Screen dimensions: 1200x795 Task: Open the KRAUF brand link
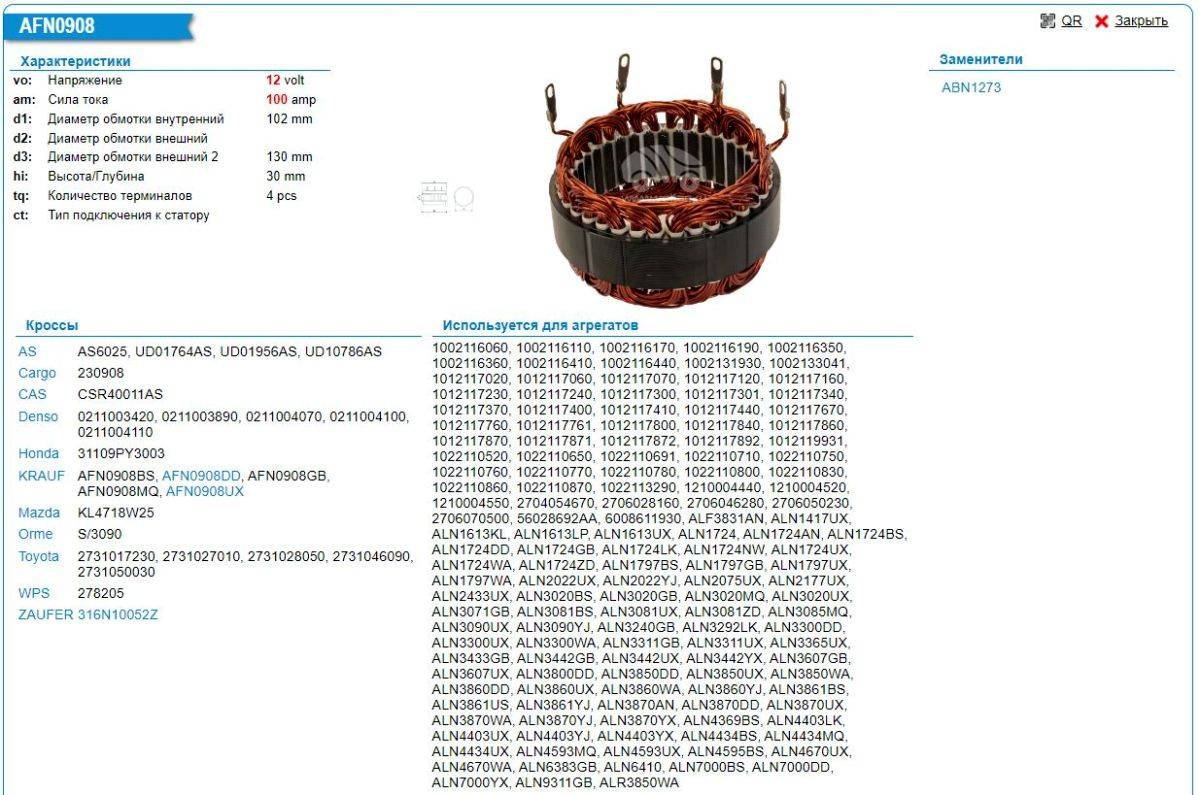41,475
